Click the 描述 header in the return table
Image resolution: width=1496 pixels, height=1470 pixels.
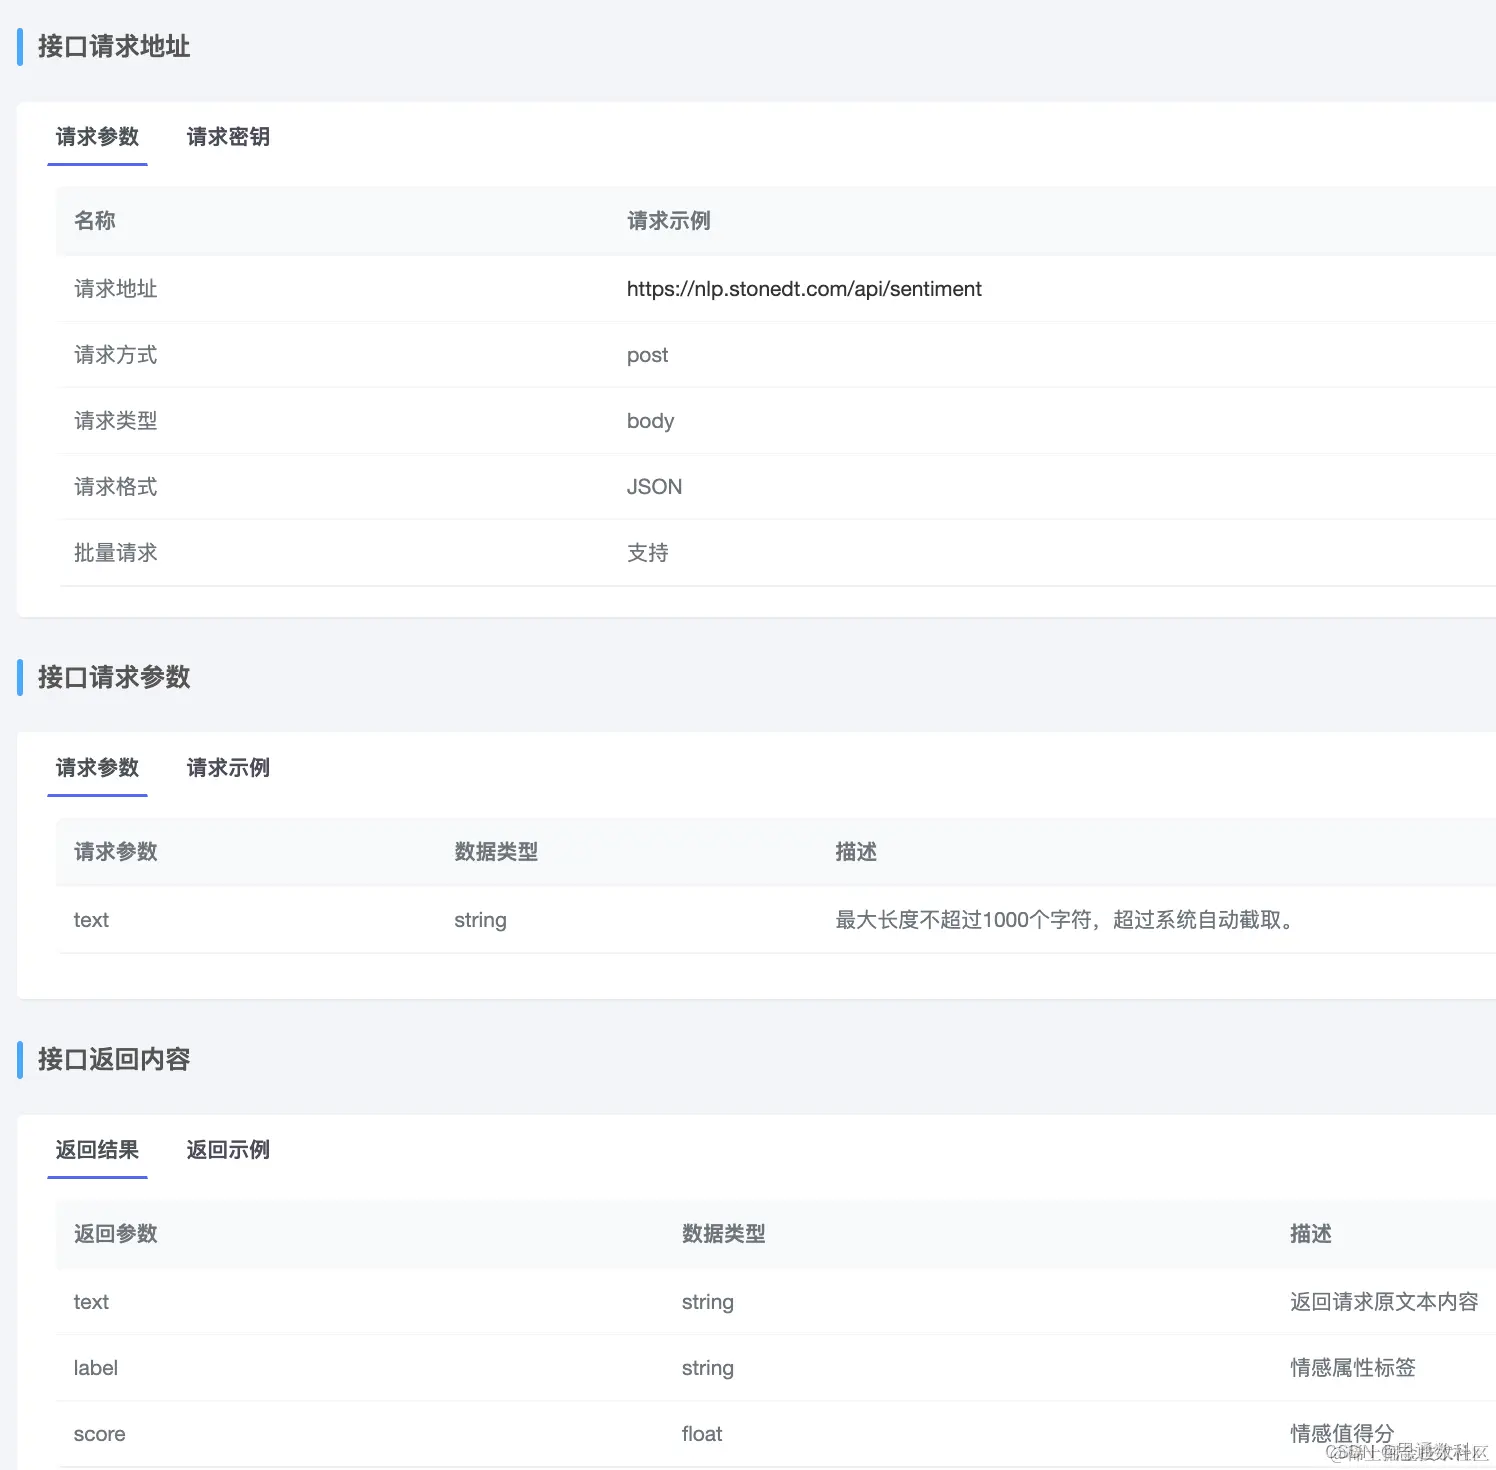(1310, 1234)
